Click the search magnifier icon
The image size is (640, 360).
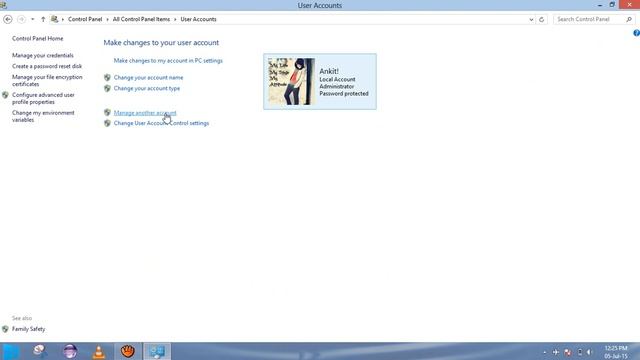629,19
